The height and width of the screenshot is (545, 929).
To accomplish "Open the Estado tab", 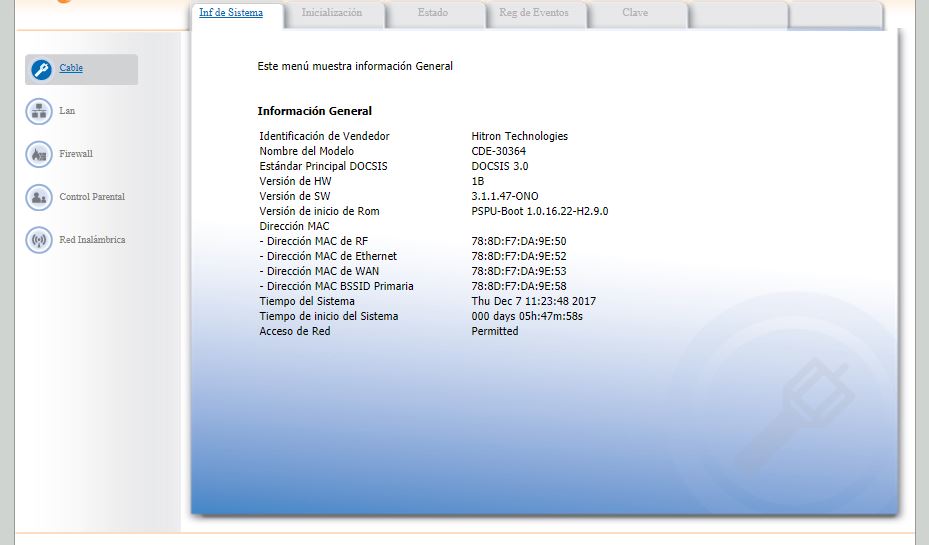I will tap(432, 13).
